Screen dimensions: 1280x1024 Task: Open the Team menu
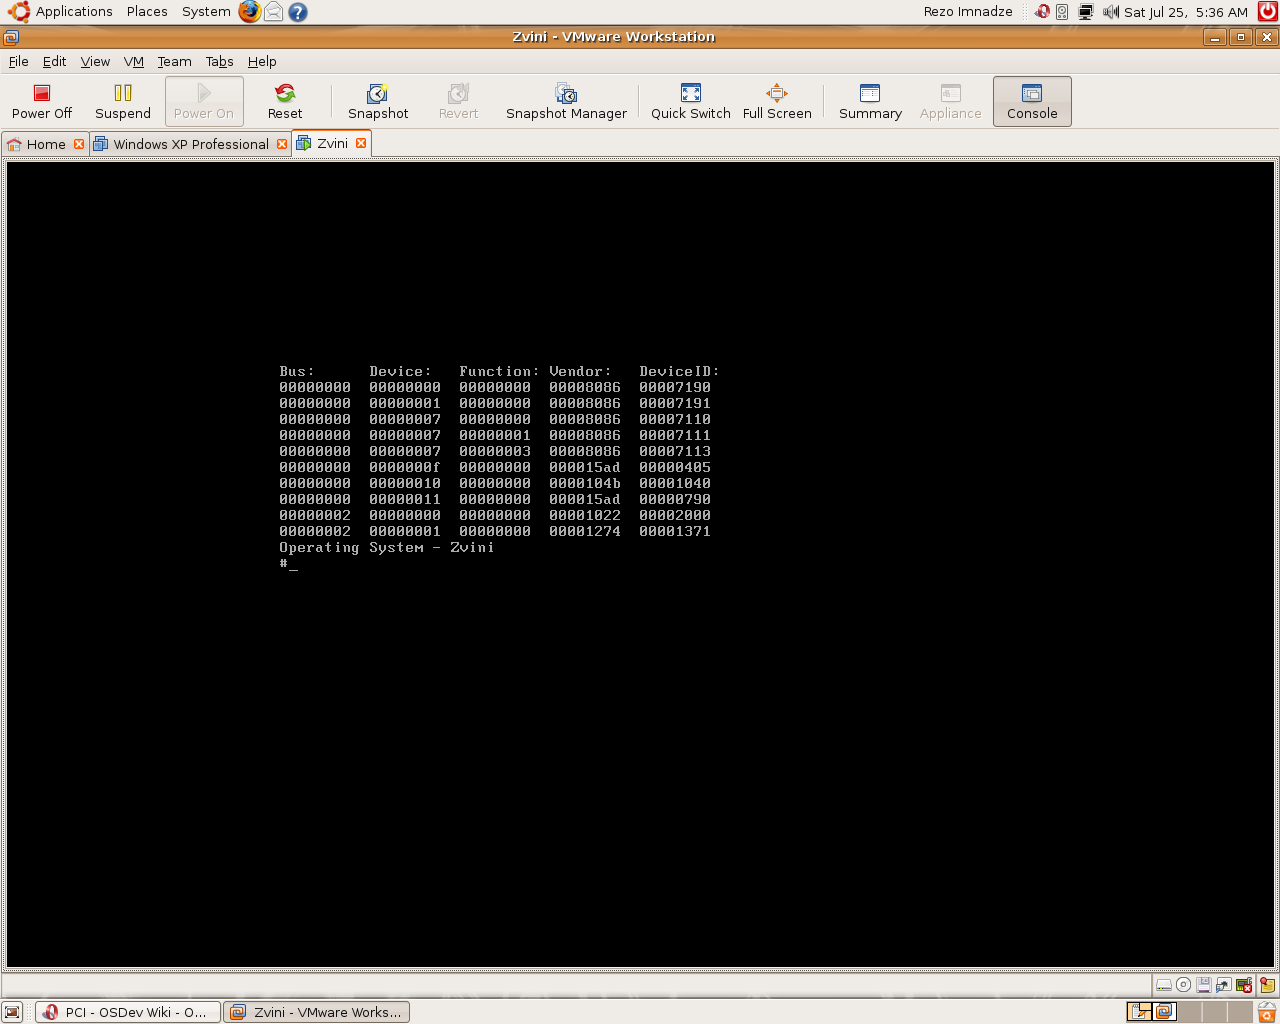[x=174, y=61]
